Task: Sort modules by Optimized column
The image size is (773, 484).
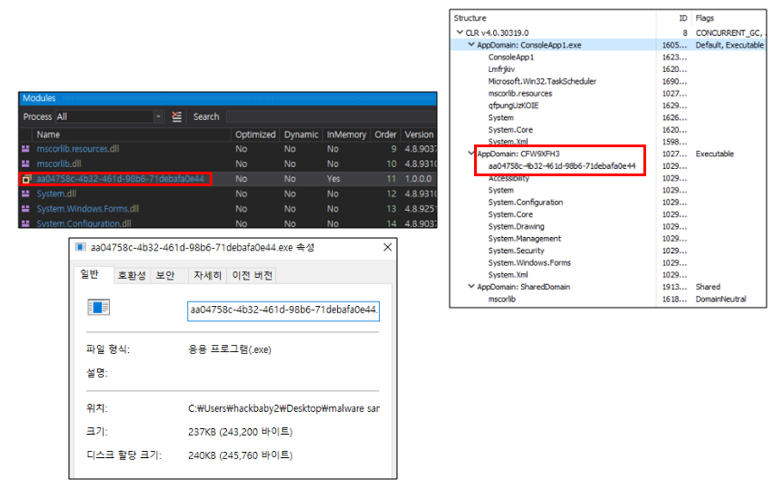Action: [x=255, y=135]
